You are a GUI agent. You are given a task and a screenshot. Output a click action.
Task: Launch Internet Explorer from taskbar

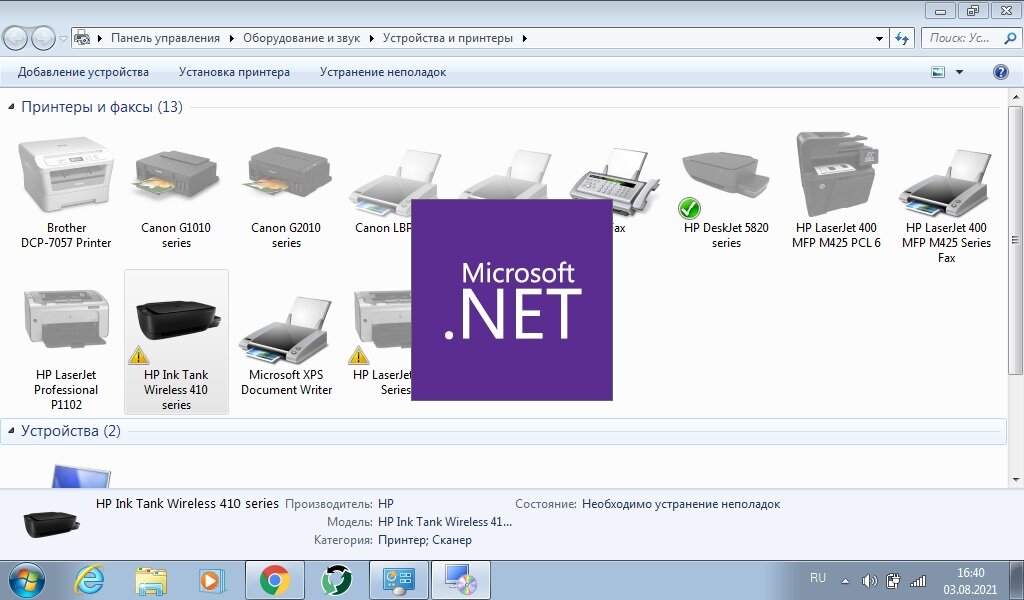pos(89,580)
